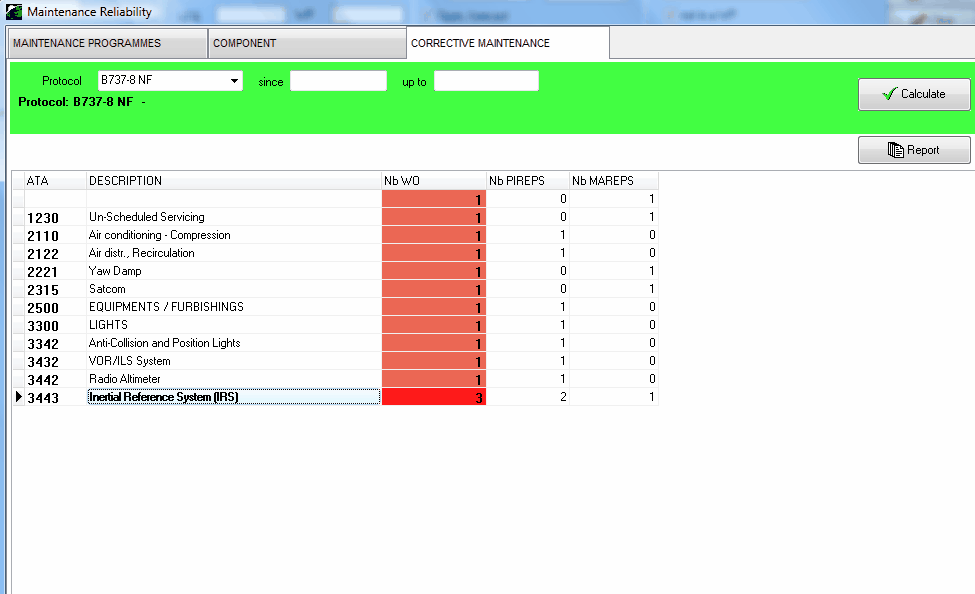
Task: Click ATA code 3442
Action: [43, 381]
